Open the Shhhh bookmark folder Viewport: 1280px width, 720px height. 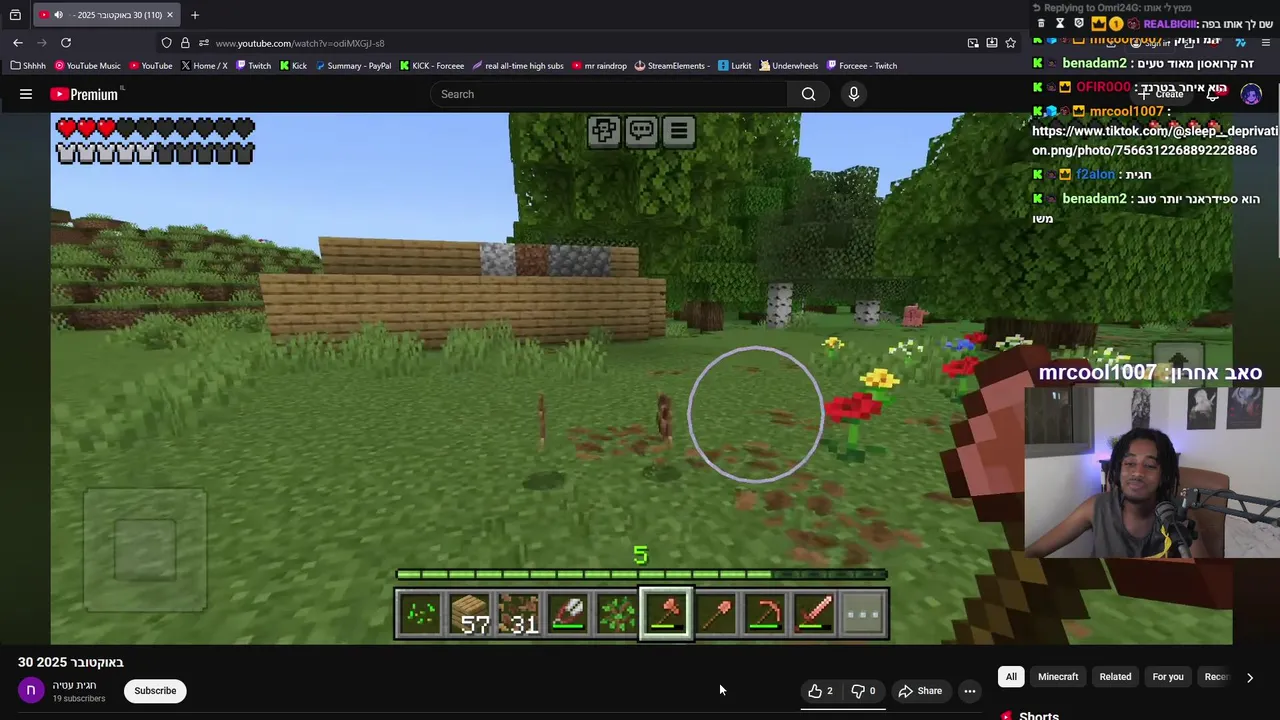pyautogui.click(x=29, y=66)
